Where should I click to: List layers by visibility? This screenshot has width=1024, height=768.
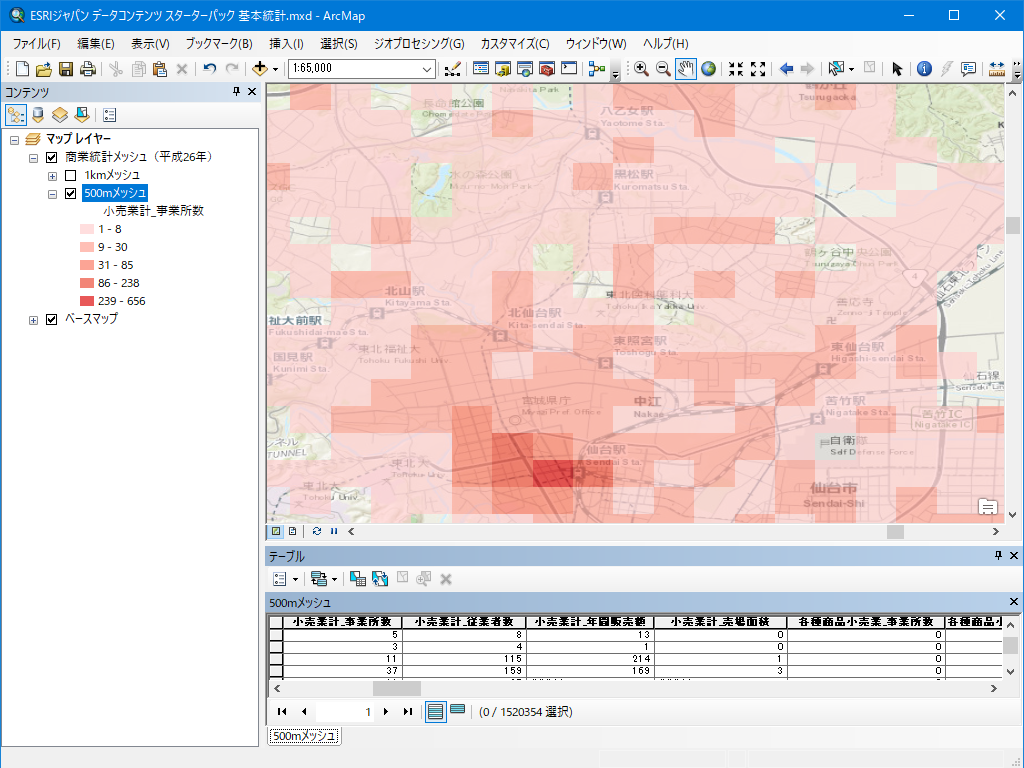[x=60, y=116]
